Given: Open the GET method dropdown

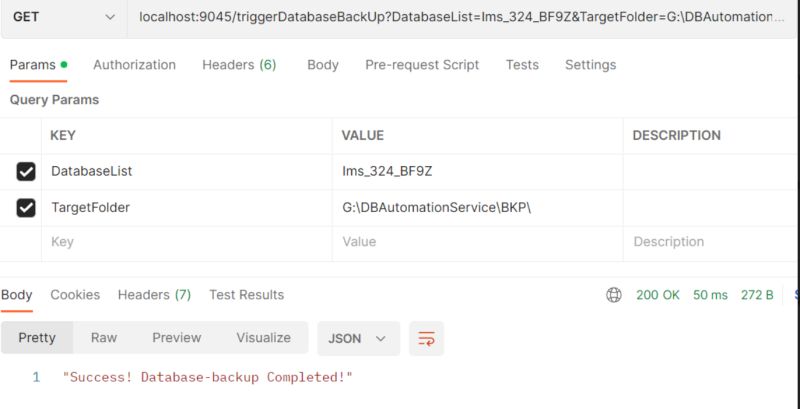Looking at the screenshot, I should point(64,17).
